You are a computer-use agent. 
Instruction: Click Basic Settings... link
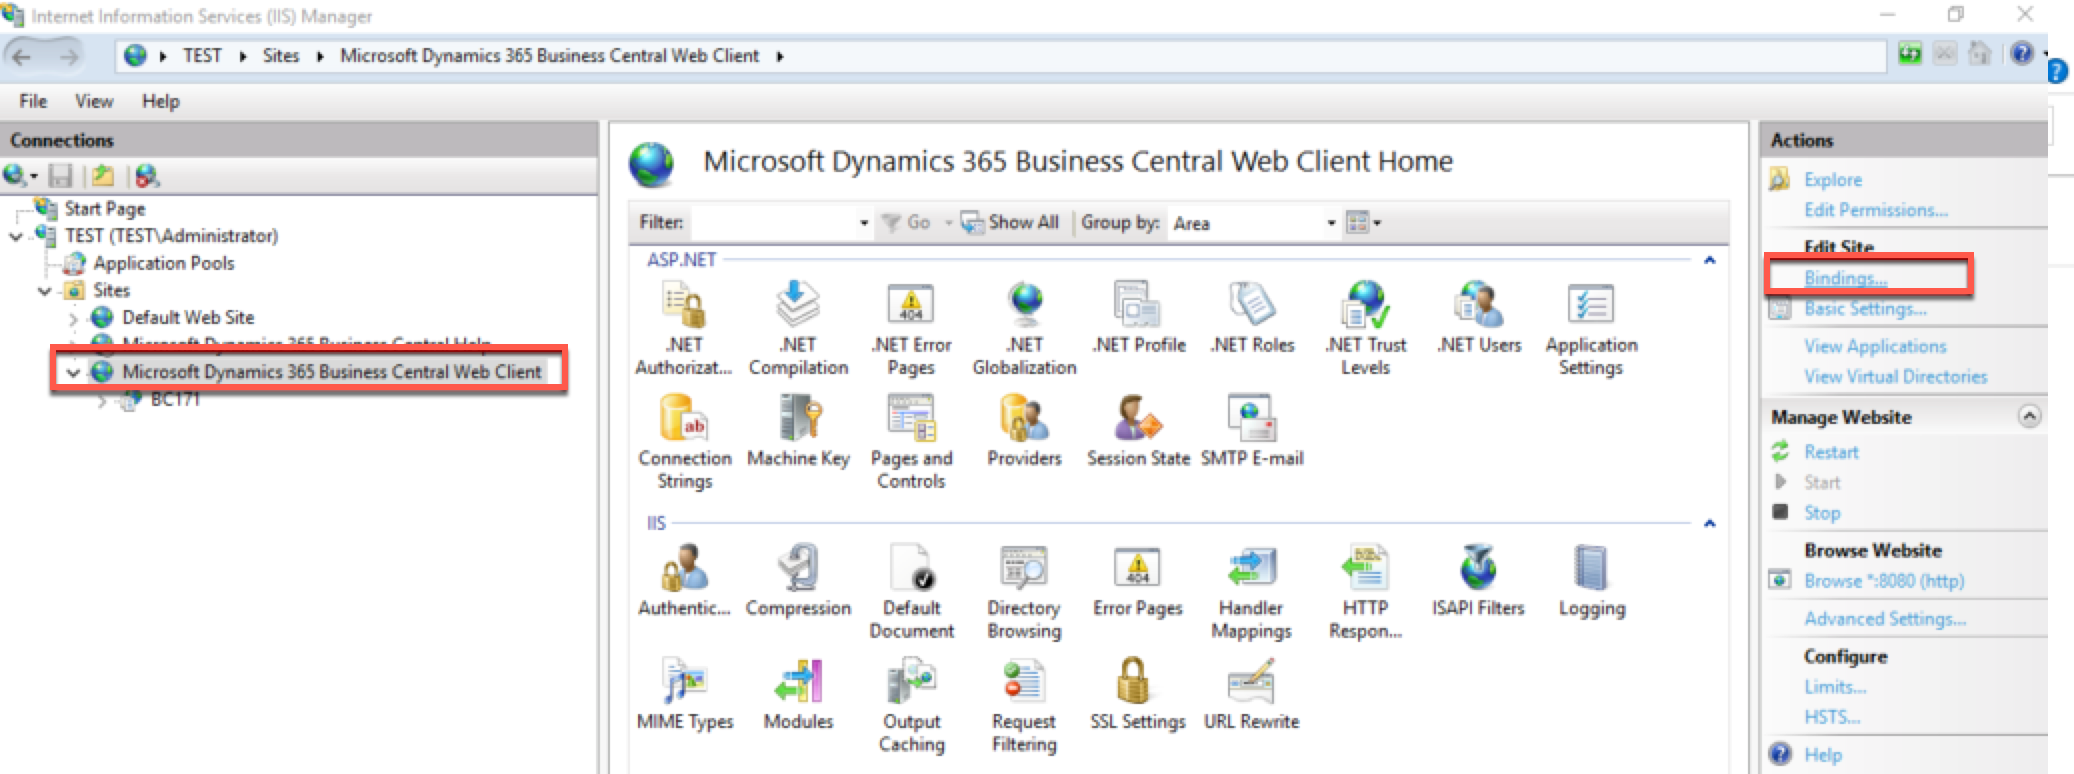click(x=1865, y=309)
